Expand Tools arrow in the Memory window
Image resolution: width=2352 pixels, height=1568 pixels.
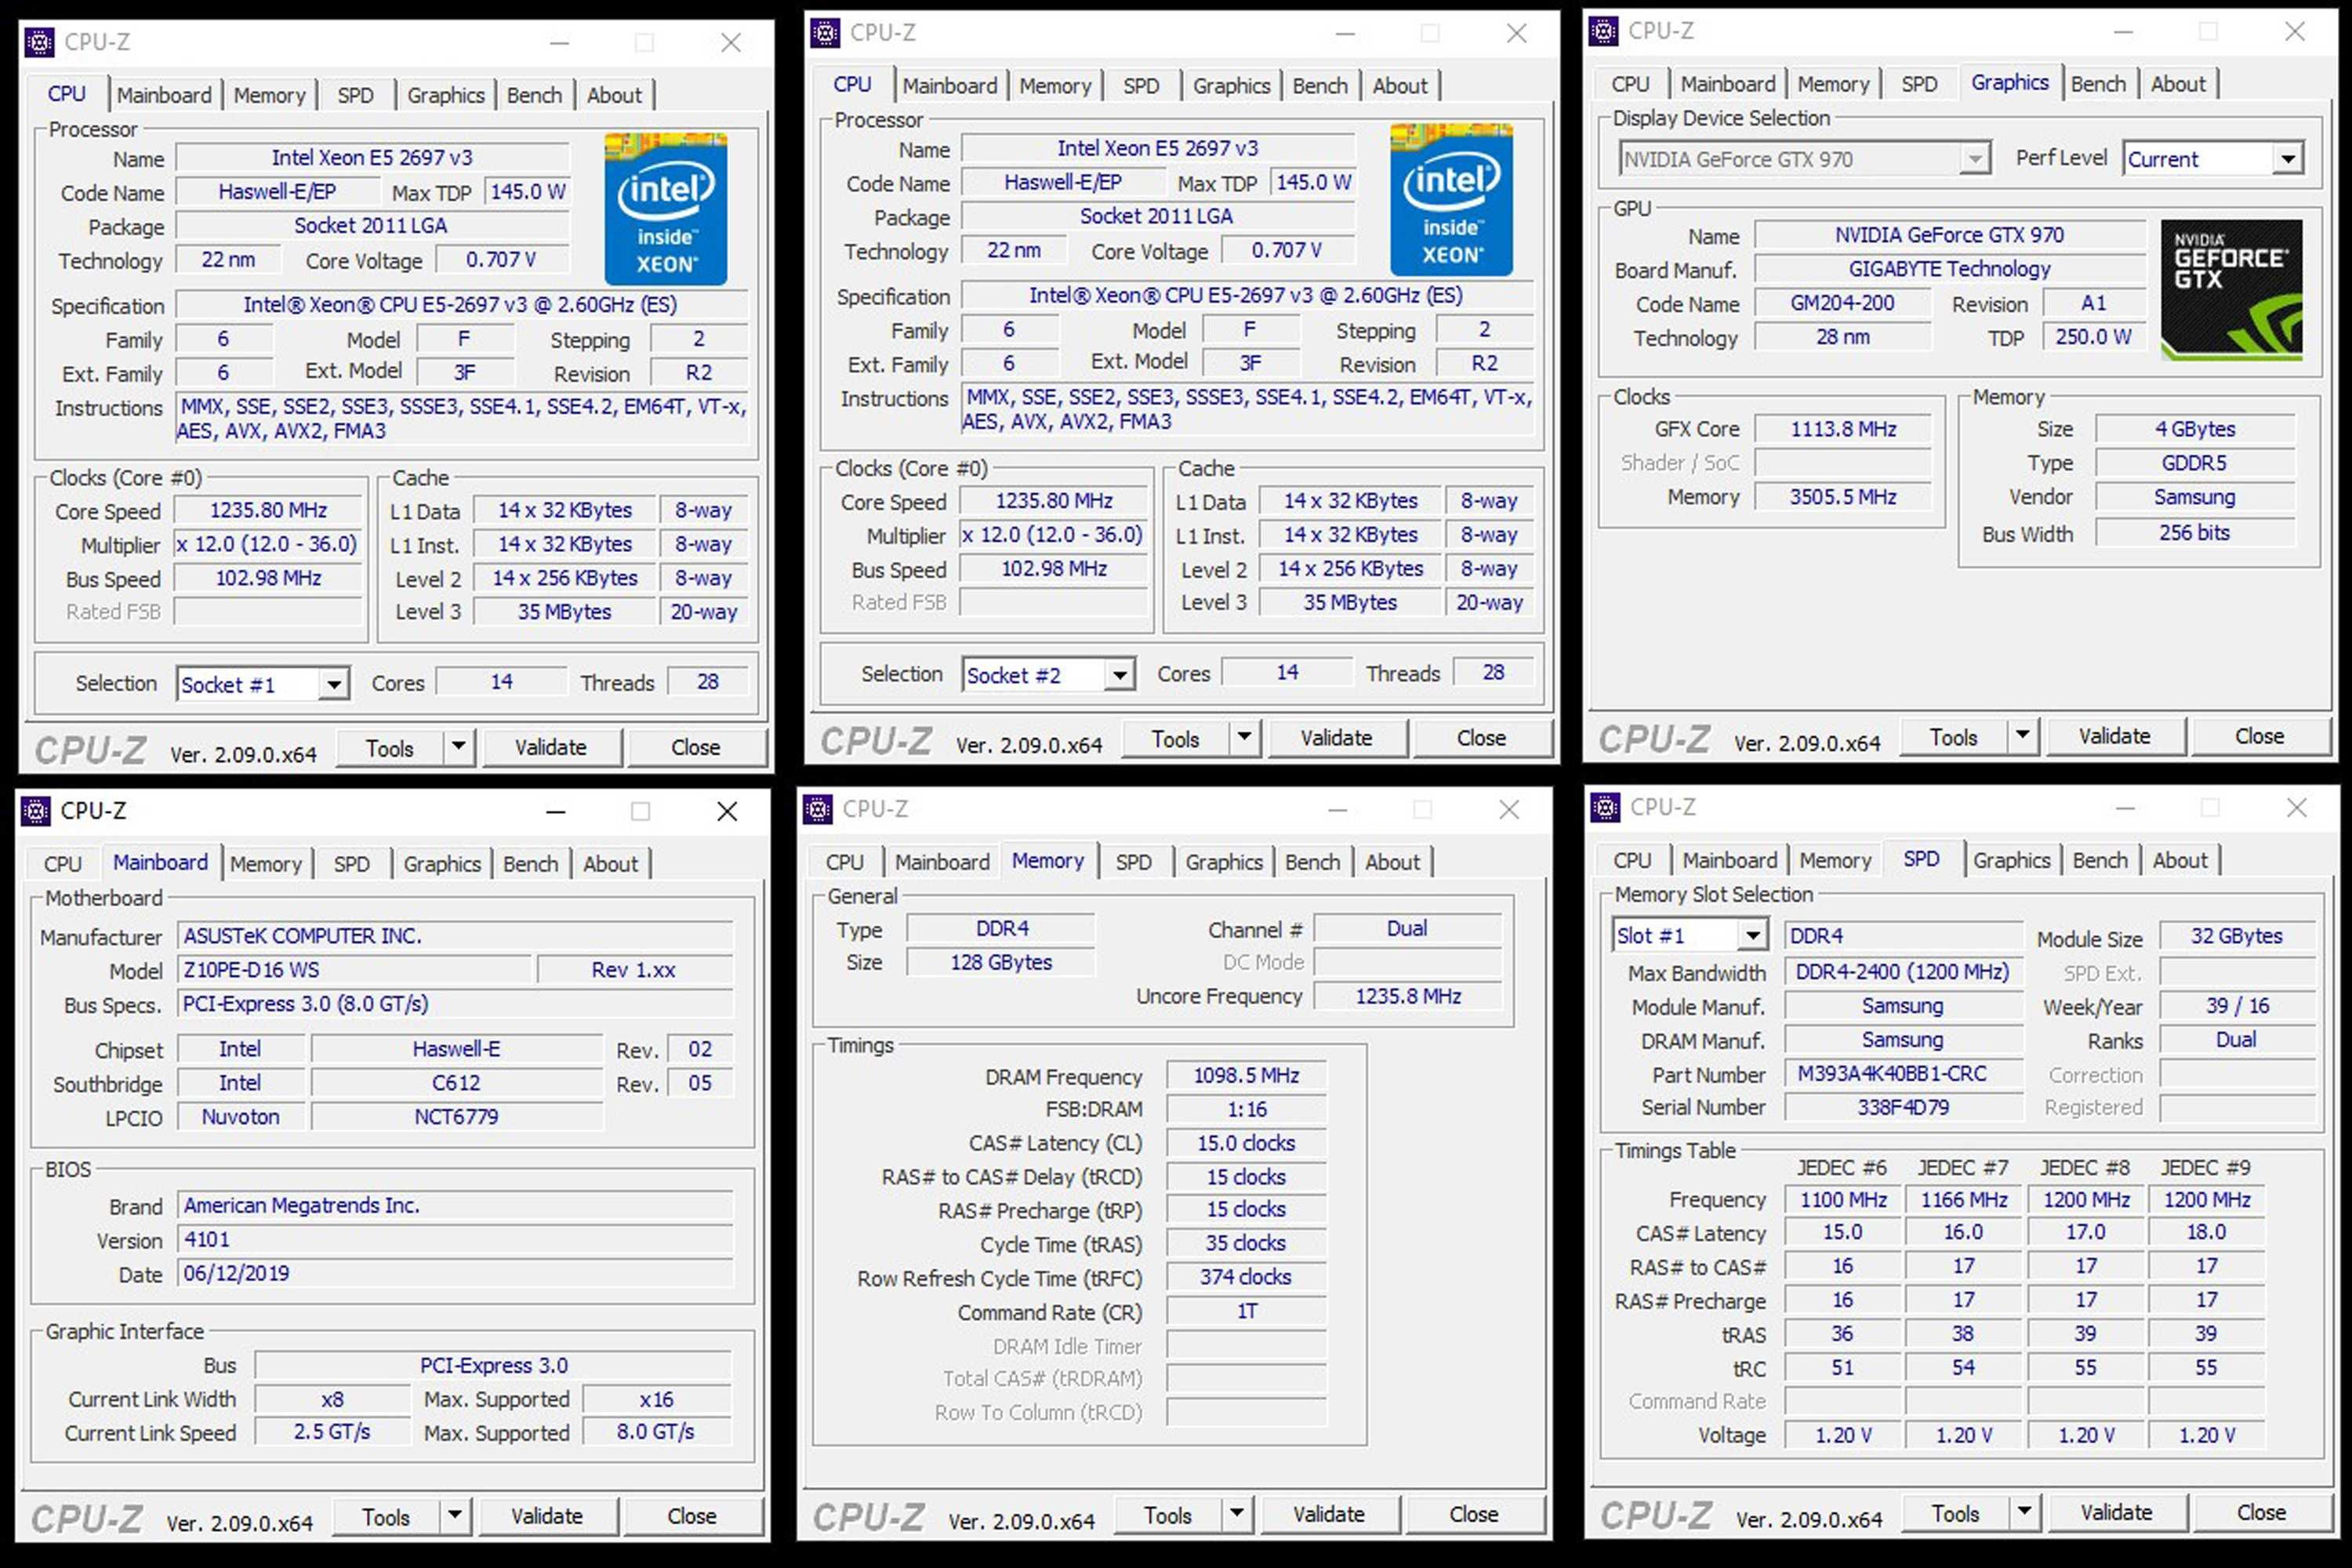(1236, 1514)
